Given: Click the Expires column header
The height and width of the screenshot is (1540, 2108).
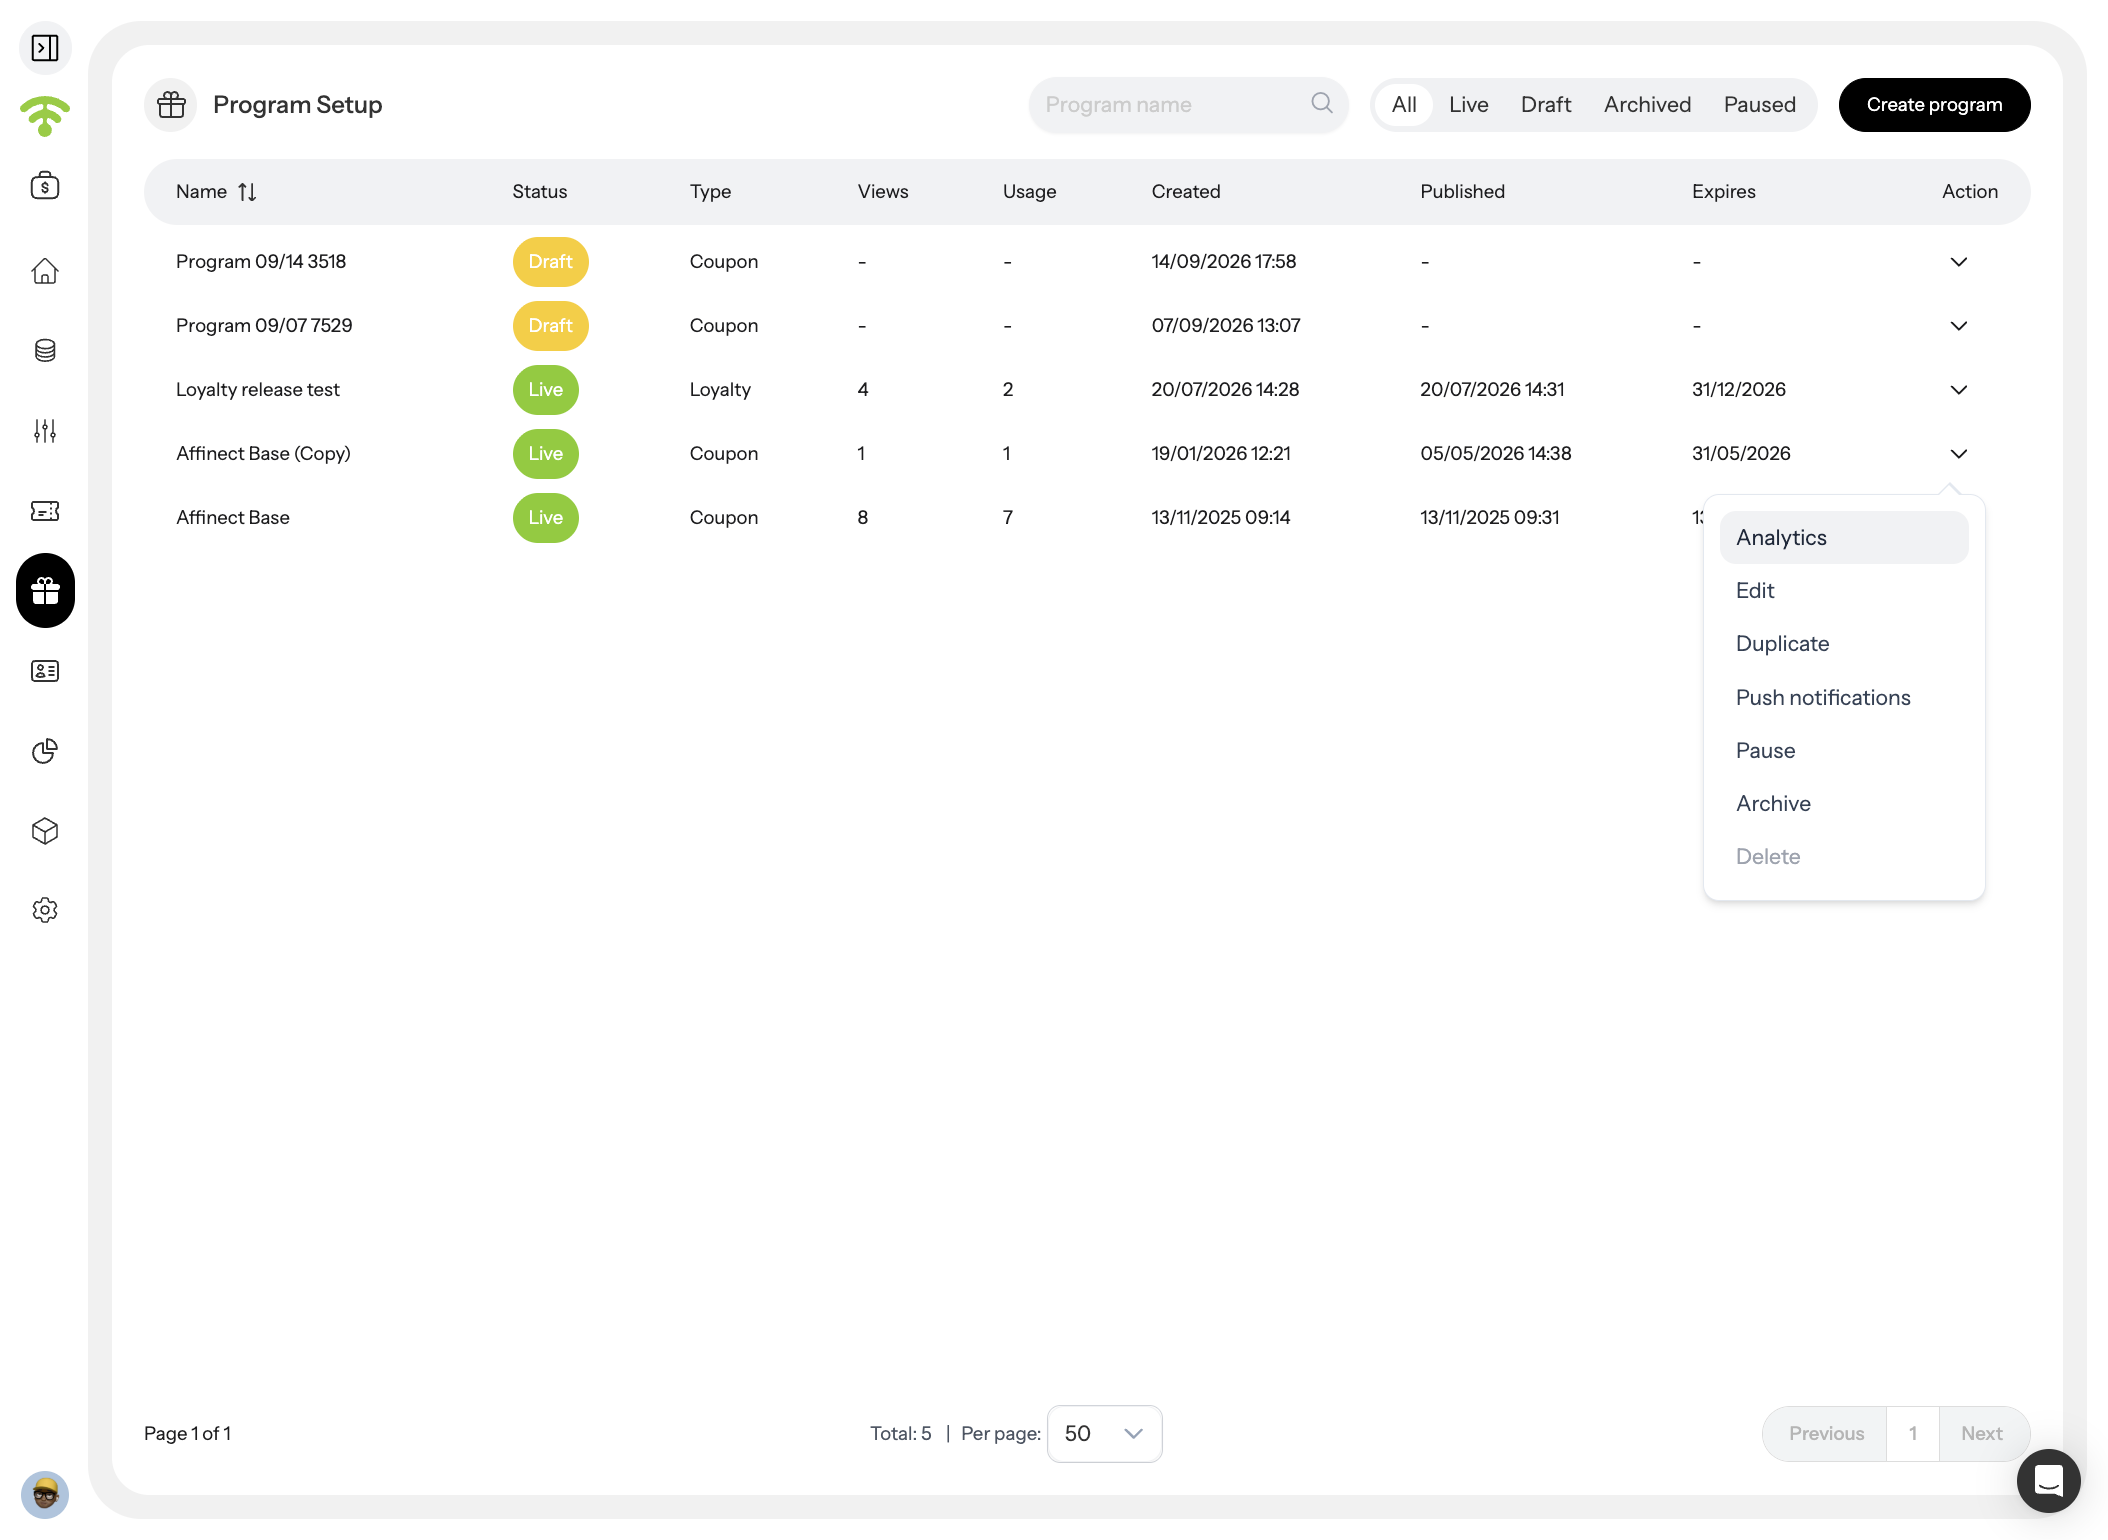Looking at the screenshot, I should point(1723,192).
